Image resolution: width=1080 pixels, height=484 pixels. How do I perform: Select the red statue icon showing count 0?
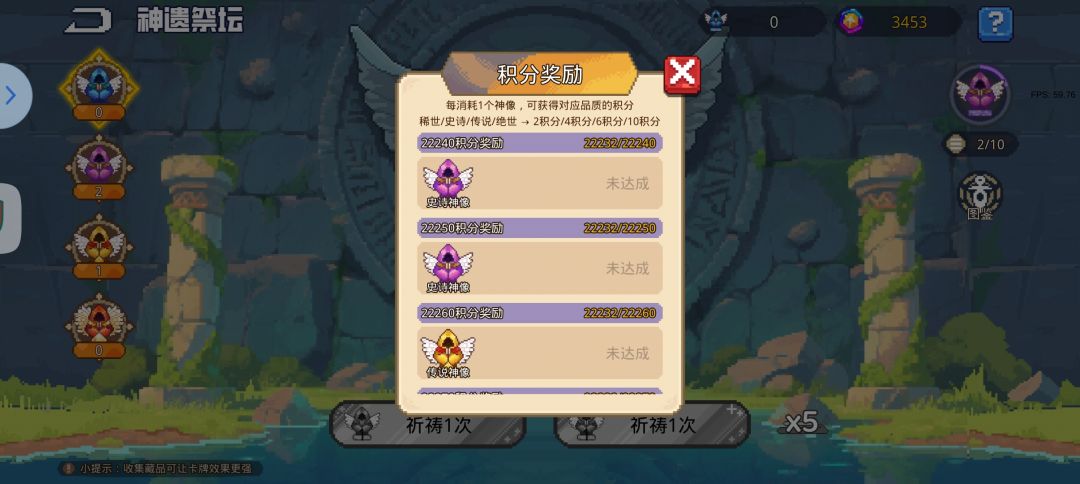[99, 327]
